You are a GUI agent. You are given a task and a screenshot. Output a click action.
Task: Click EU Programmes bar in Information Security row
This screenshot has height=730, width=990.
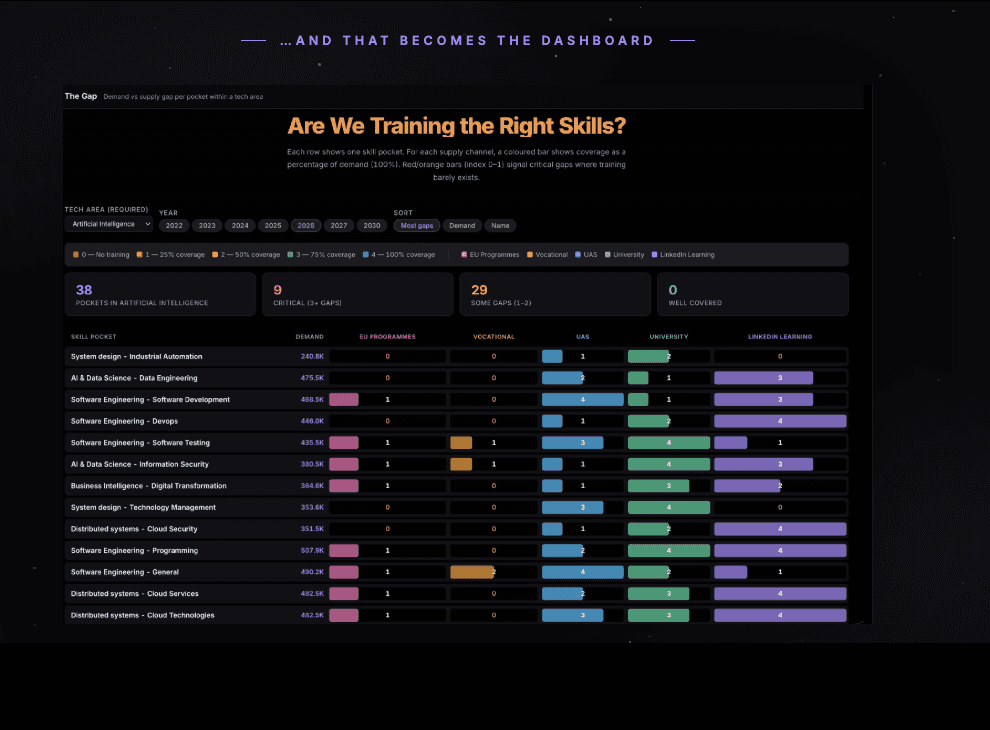(x=343, y=464)
